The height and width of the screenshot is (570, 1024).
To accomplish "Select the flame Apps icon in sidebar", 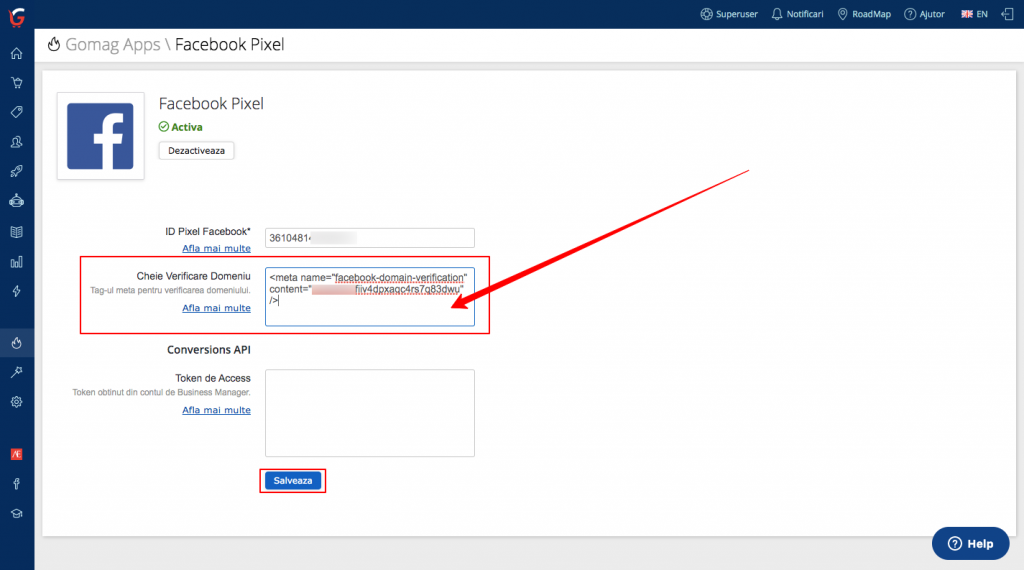I will (17, 343).
